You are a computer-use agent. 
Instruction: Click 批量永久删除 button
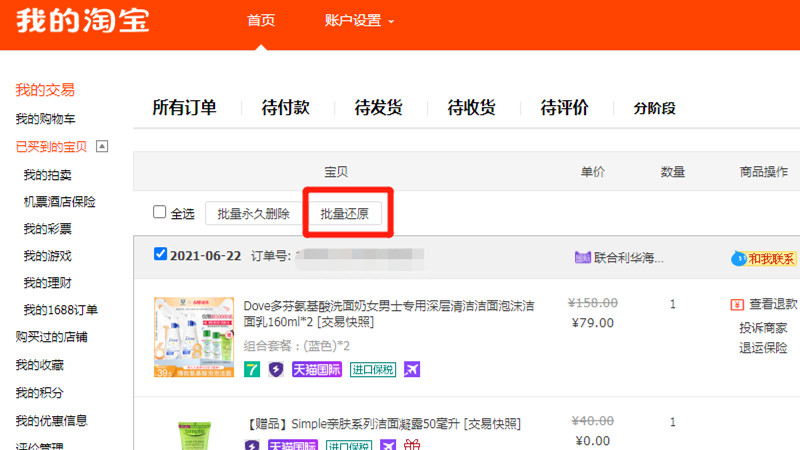(x=253, y=214)
